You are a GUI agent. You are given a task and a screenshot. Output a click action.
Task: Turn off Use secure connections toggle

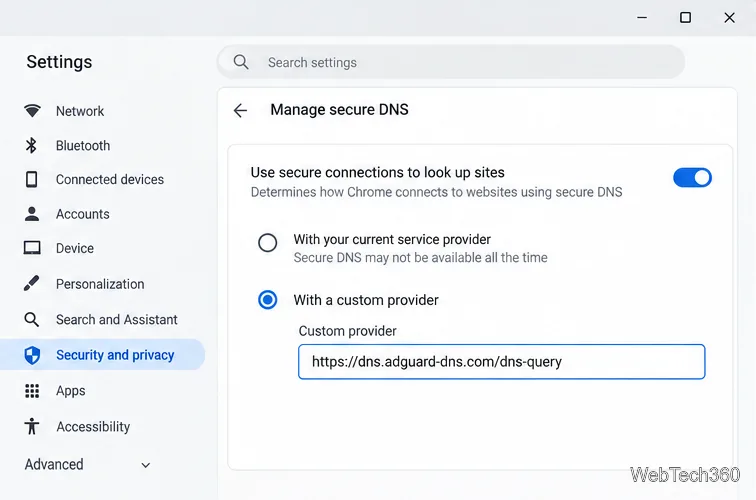click(692, 177)
